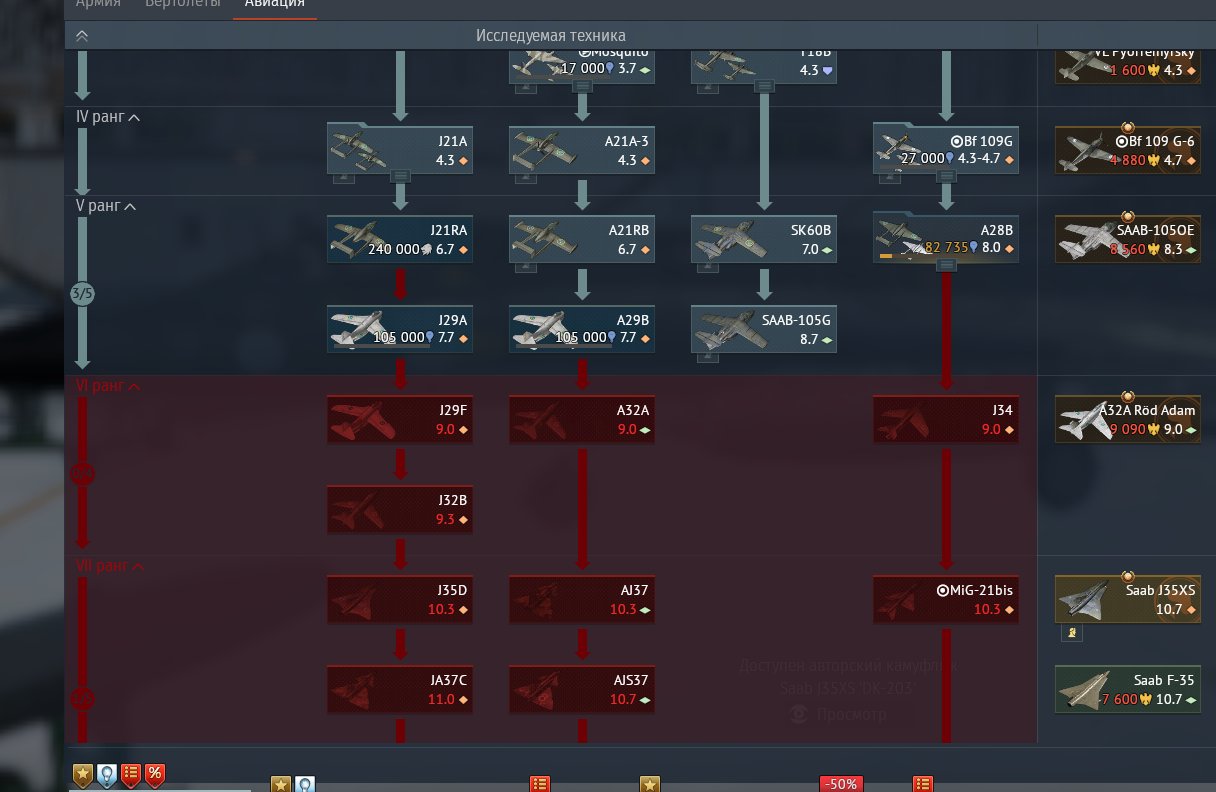This screenshot has width=1216, height=792.
Task: Select the Bf 109G group card
Action: pyautogui.click(x=946, y=149)
